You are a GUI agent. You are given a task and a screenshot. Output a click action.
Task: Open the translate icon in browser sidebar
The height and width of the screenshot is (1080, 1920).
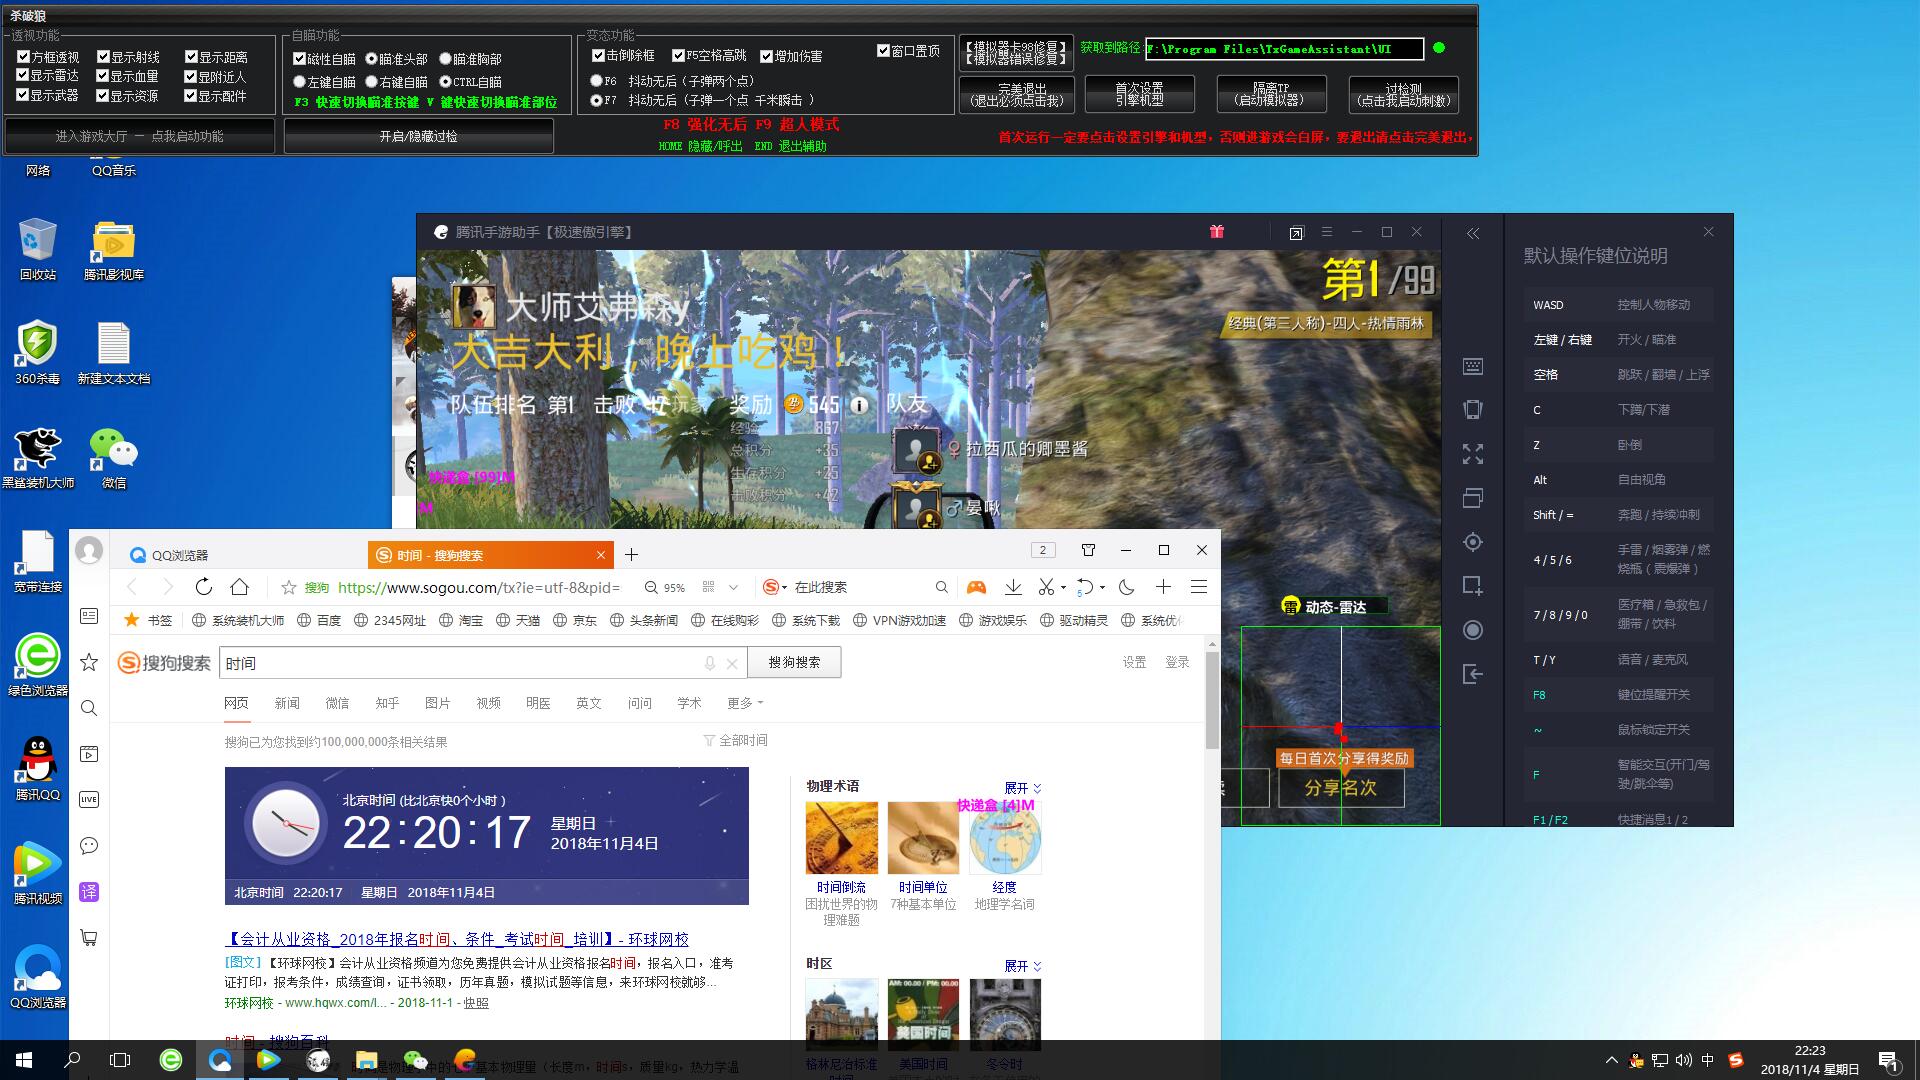point(89,892)
